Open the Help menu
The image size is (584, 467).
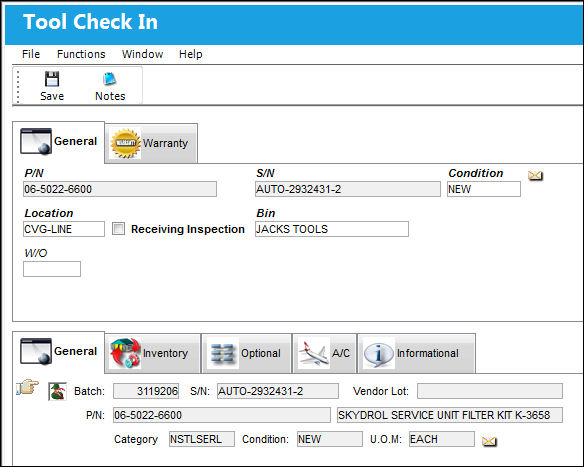(190, 54)
